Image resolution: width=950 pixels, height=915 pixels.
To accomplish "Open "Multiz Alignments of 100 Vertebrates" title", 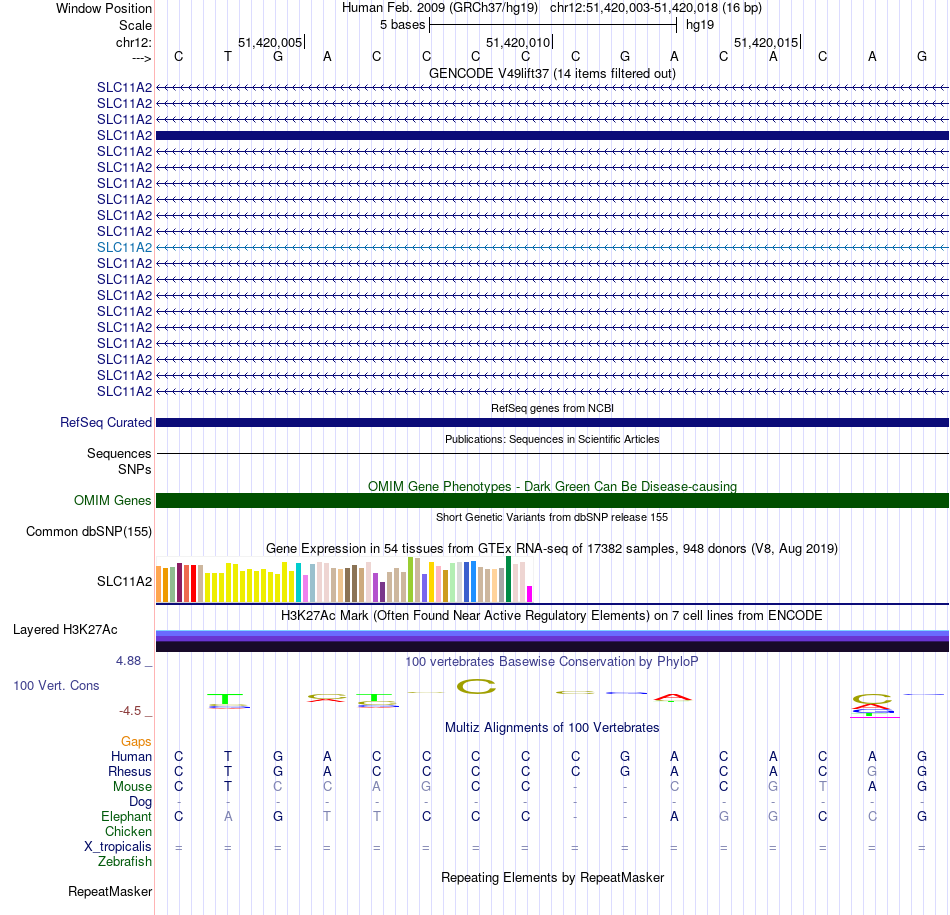I will point(552,727).
